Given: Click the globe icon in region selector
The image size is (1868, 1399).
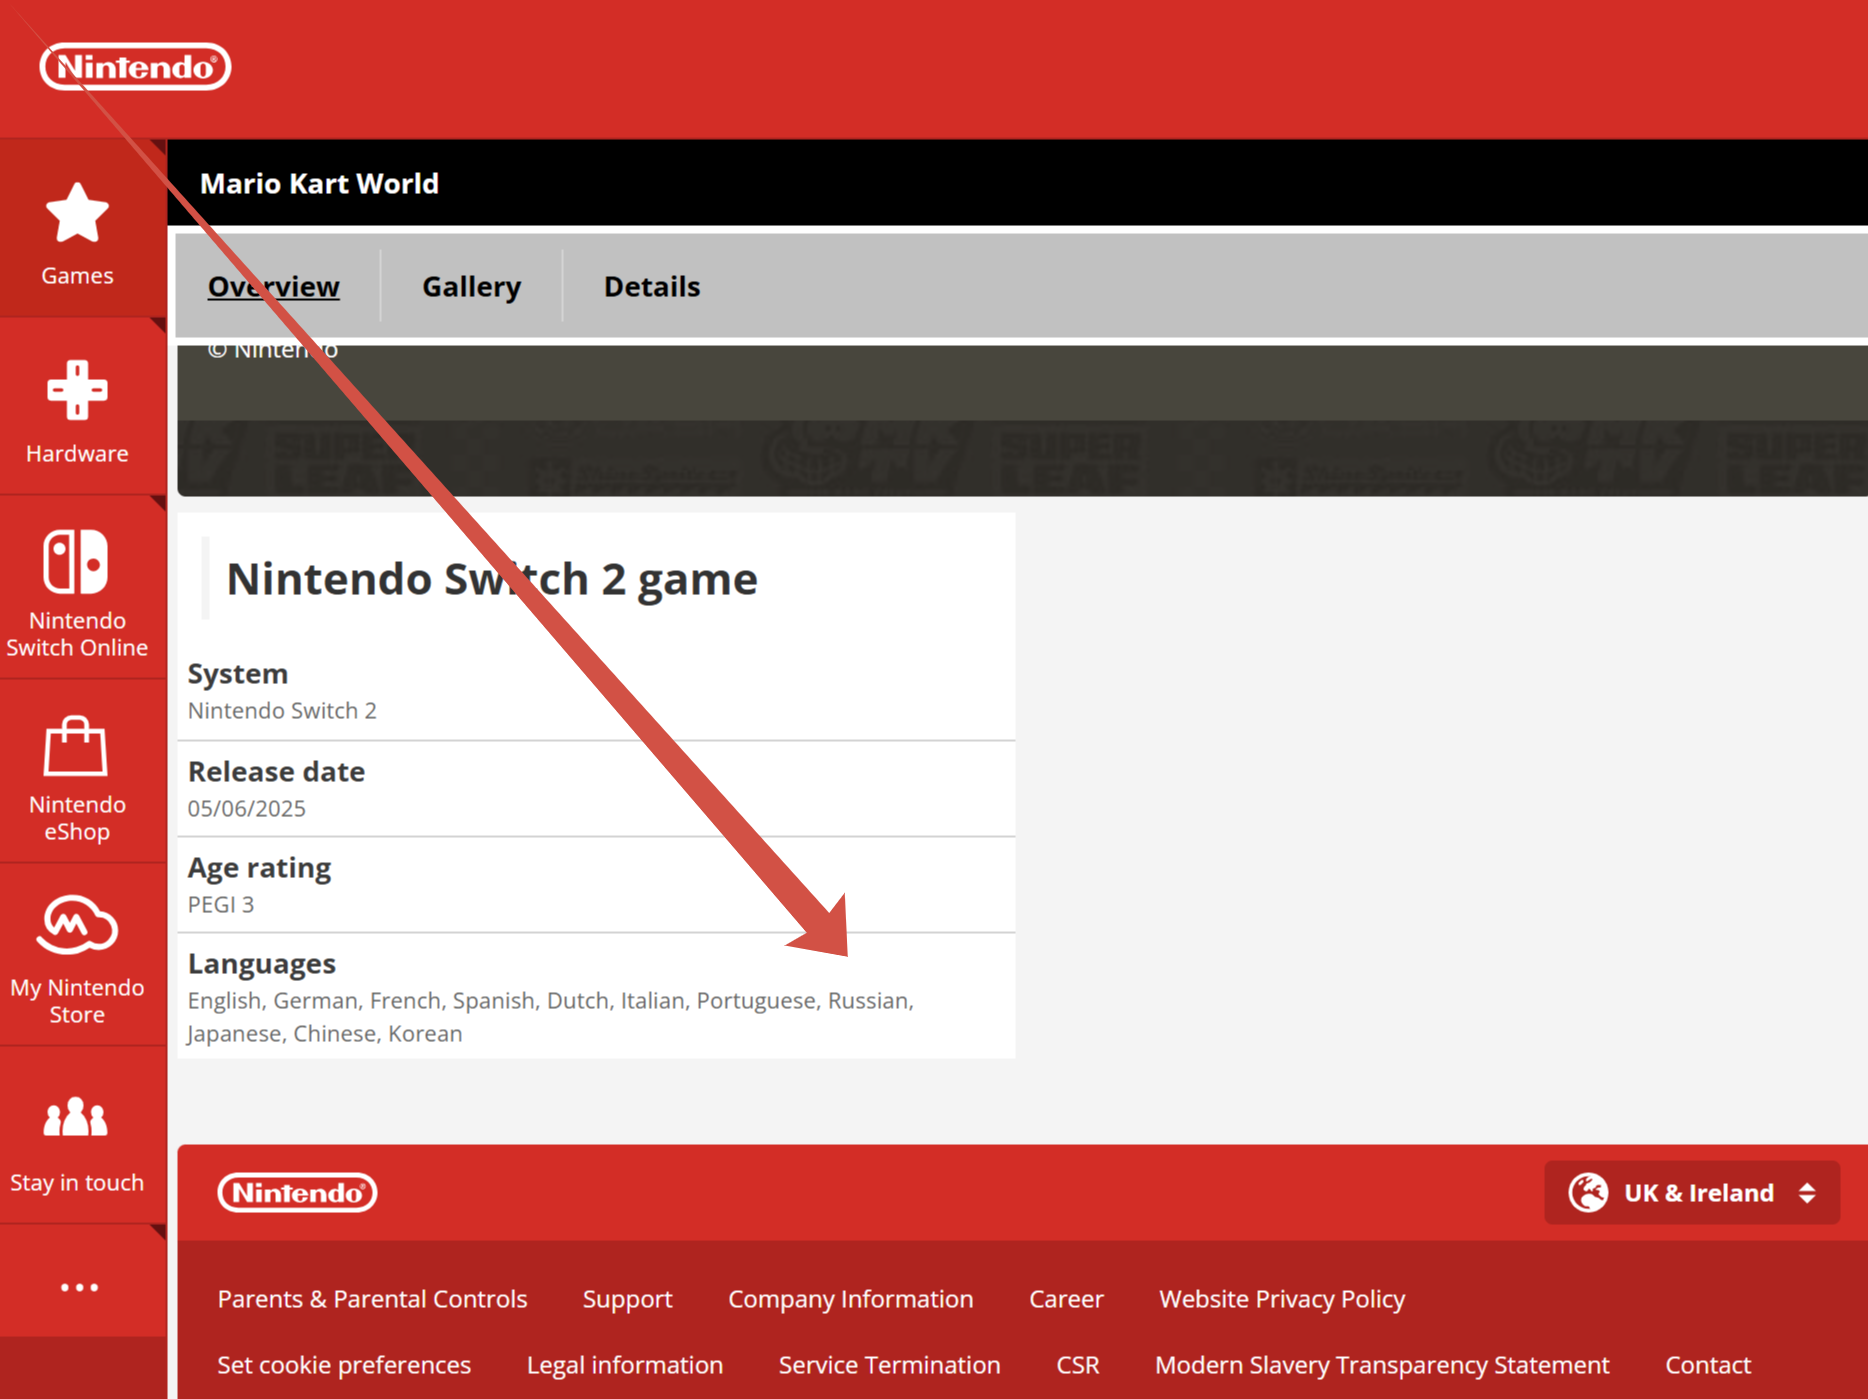Looking at the screenshot, I should pyautogui.click(x=1587, y=1193).
